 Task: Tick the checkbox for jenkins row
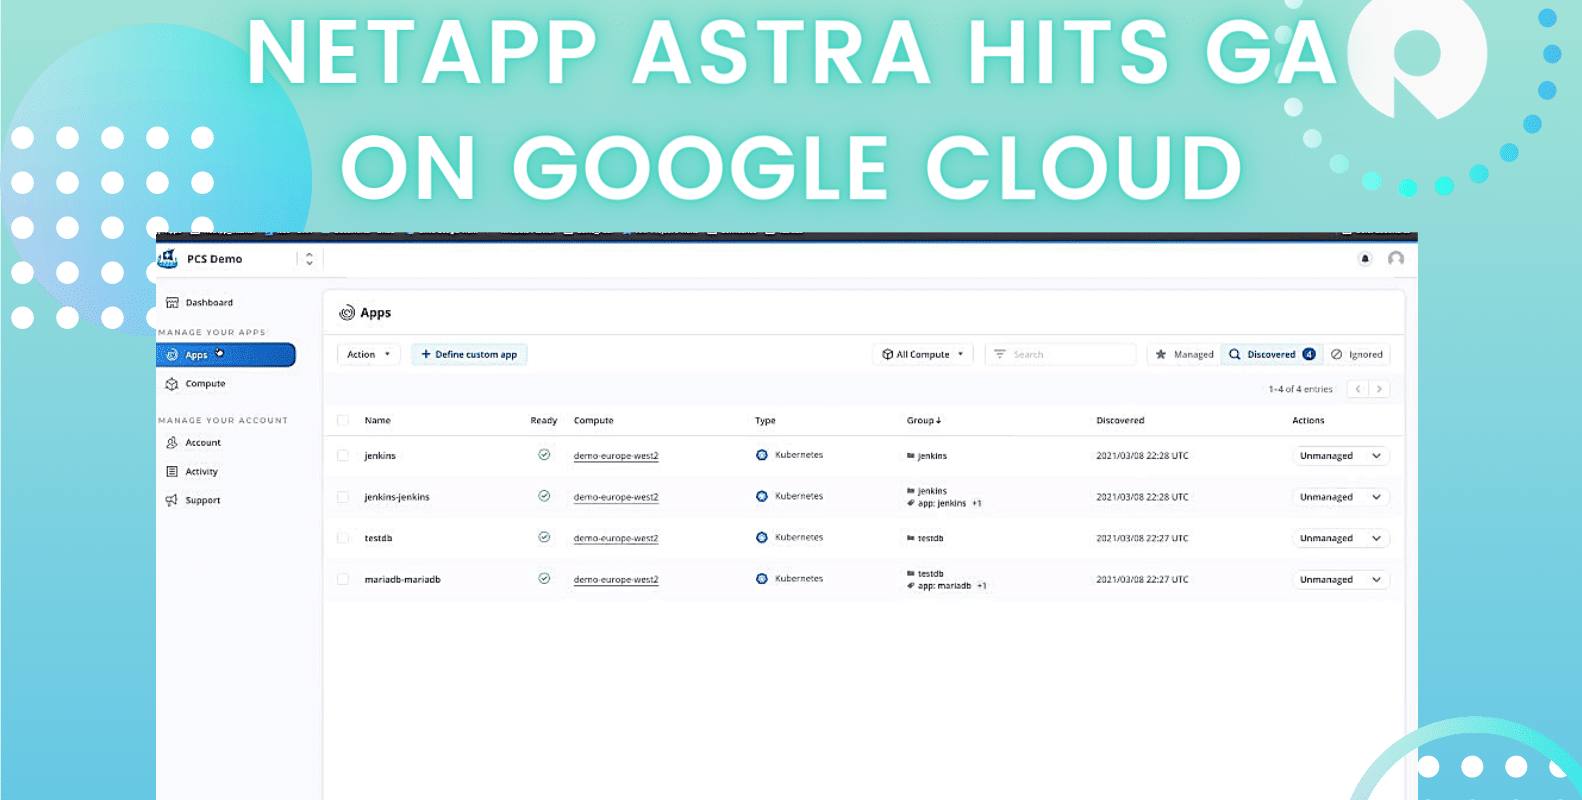(343, 455)
